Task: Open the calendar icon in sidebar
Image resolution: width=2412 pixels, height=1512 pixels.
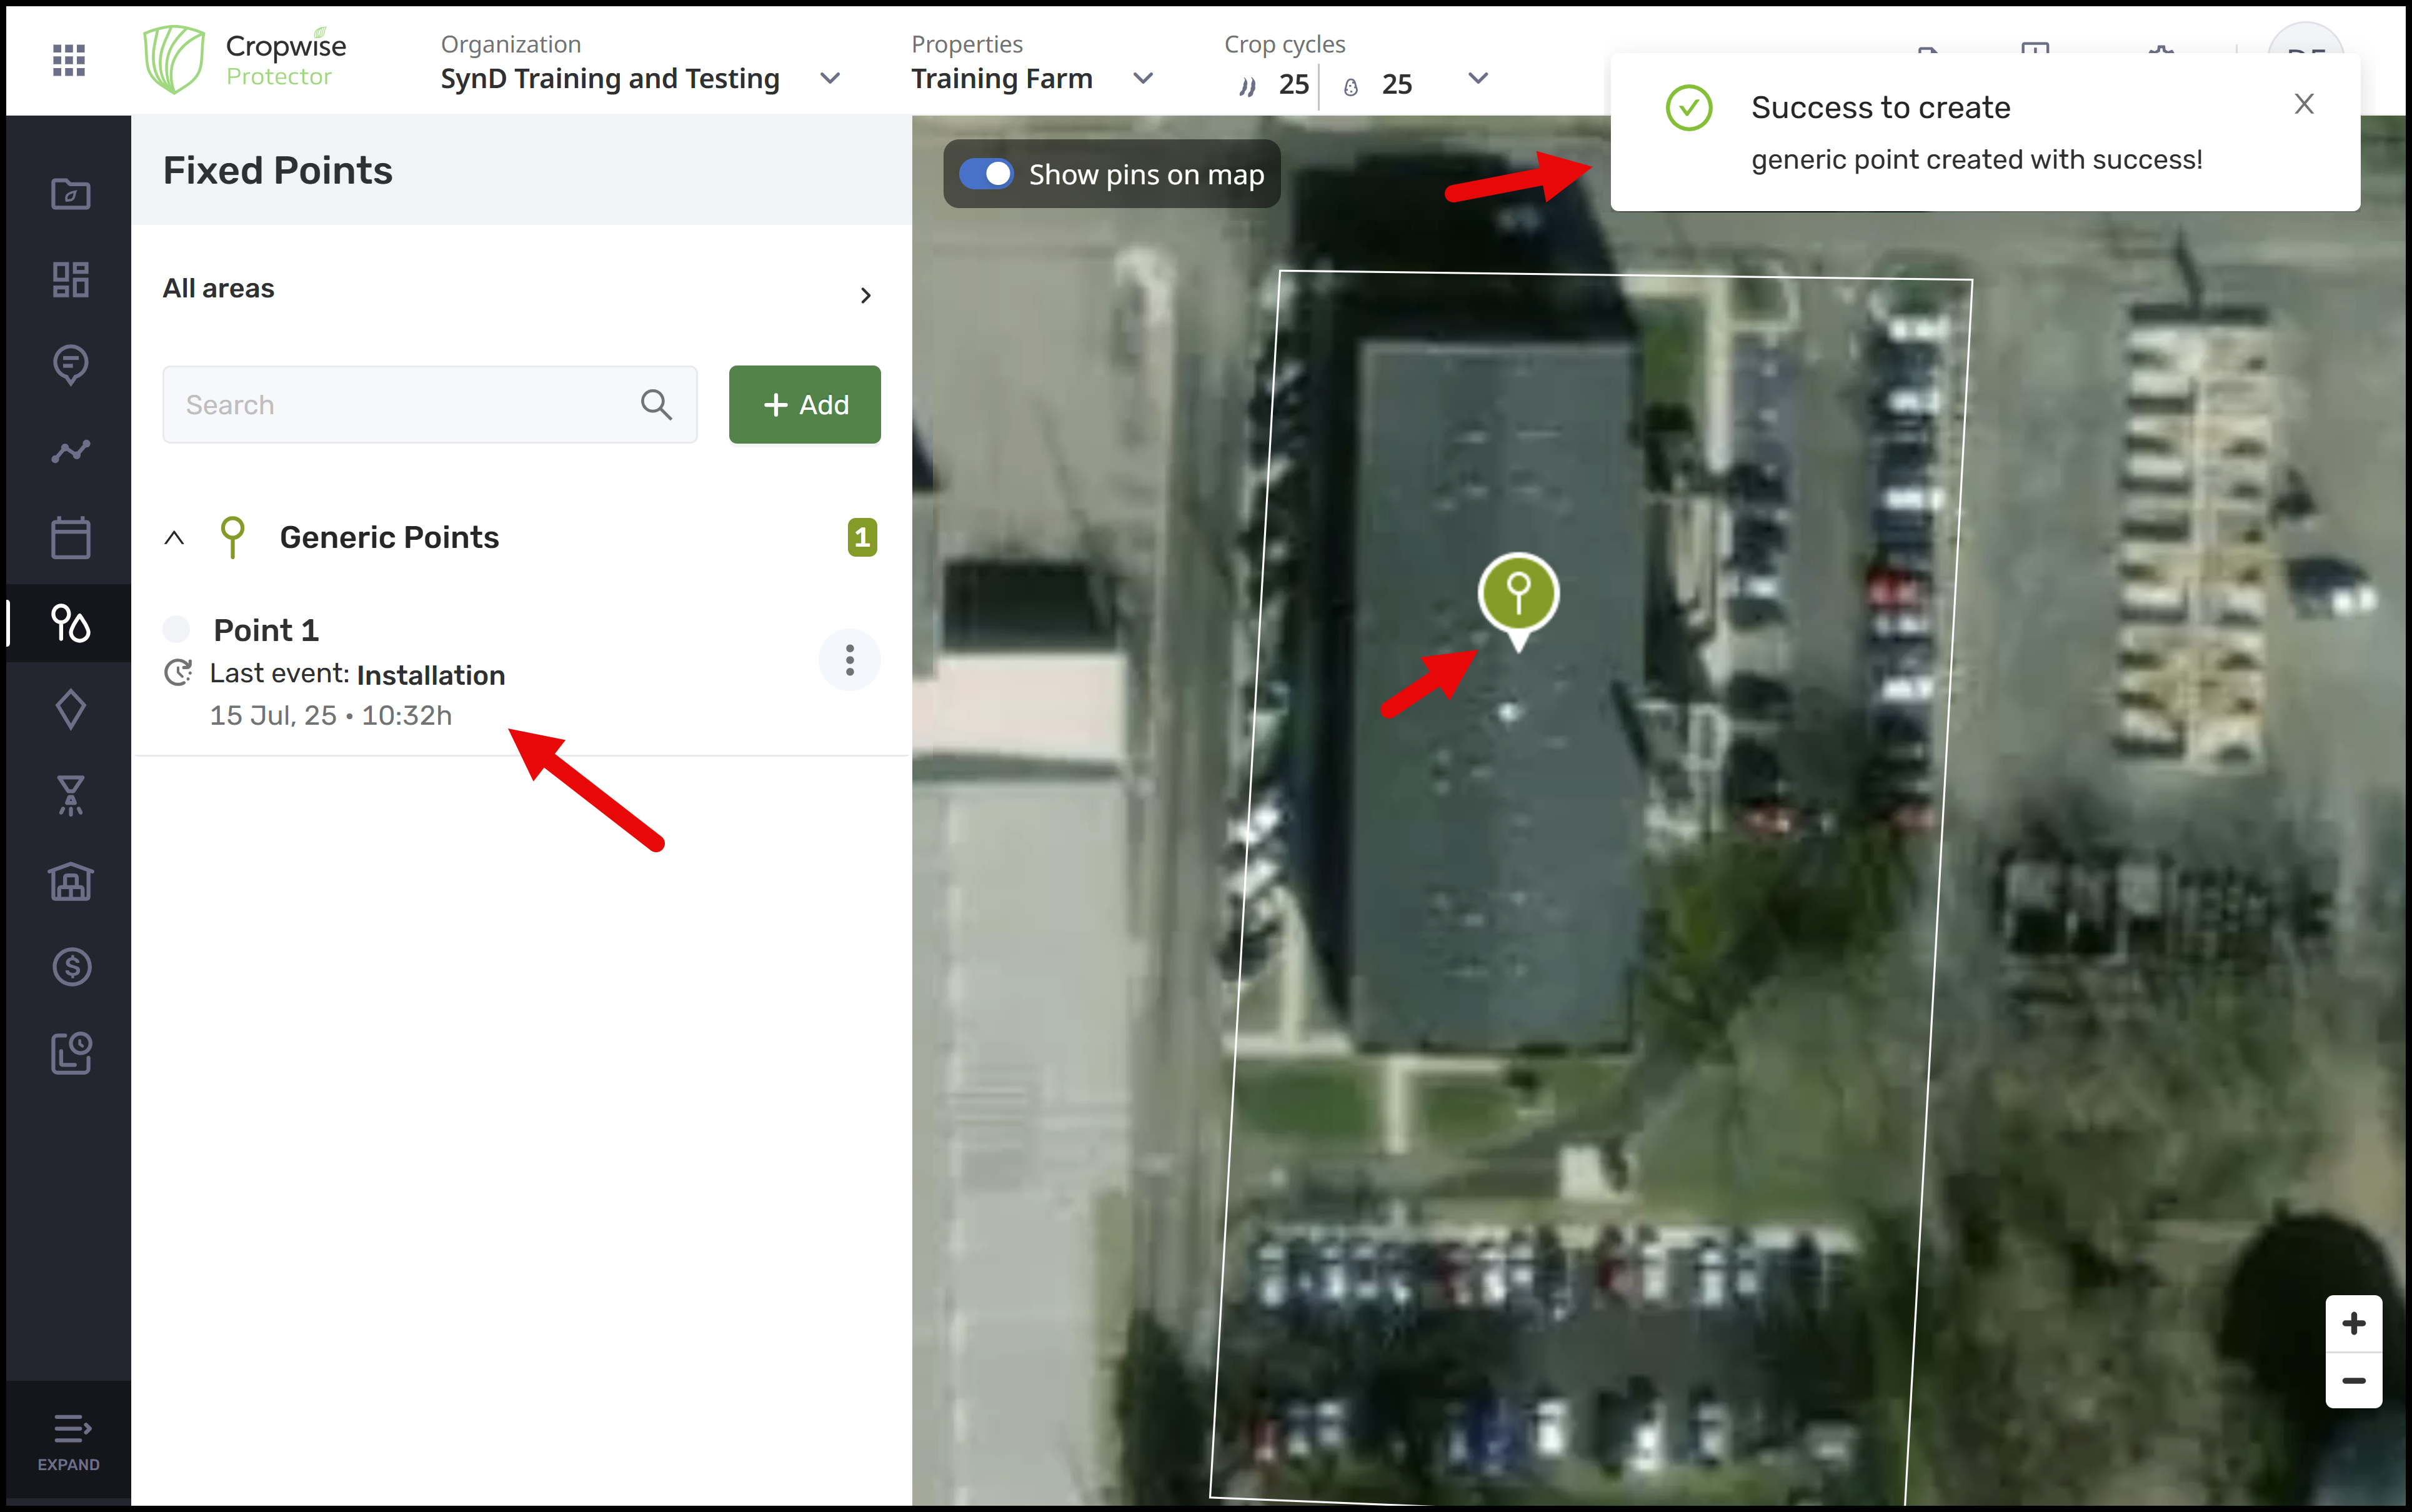Action: coord(70,538)
